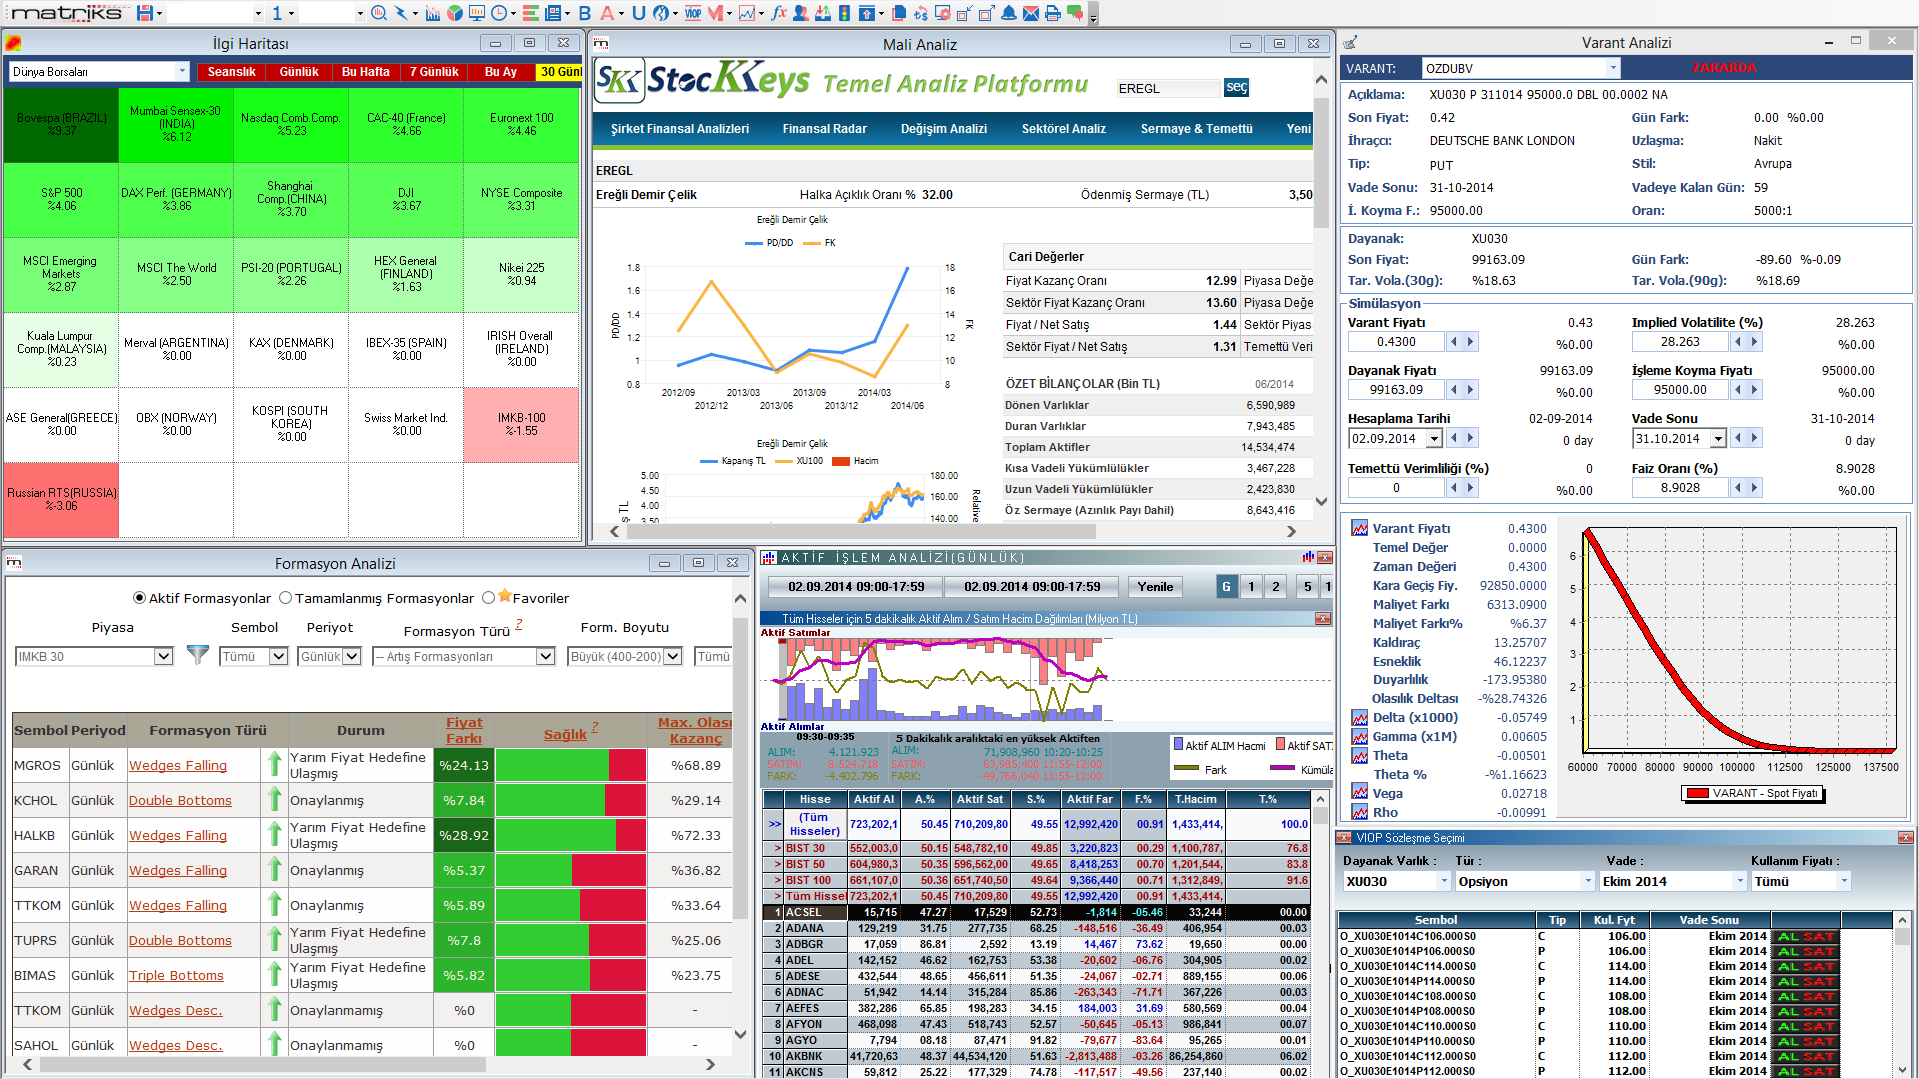Click the fx formula toolbar icon

pos(779,13)
